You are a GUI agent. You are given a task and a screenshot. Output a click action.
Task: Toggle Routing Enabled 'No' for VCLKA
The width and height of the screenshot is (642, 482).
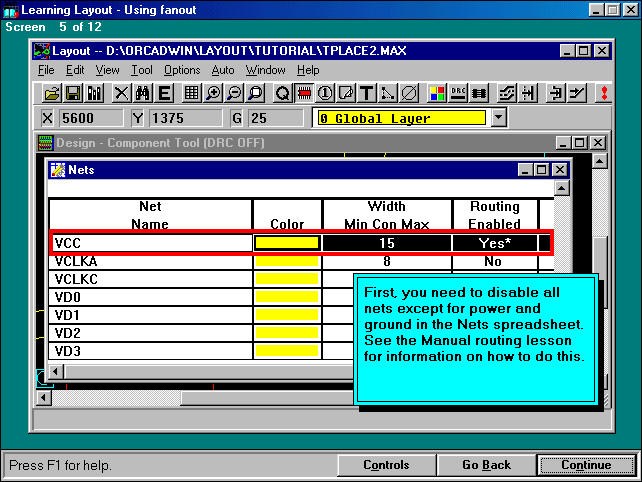click(x=494, y=260)
